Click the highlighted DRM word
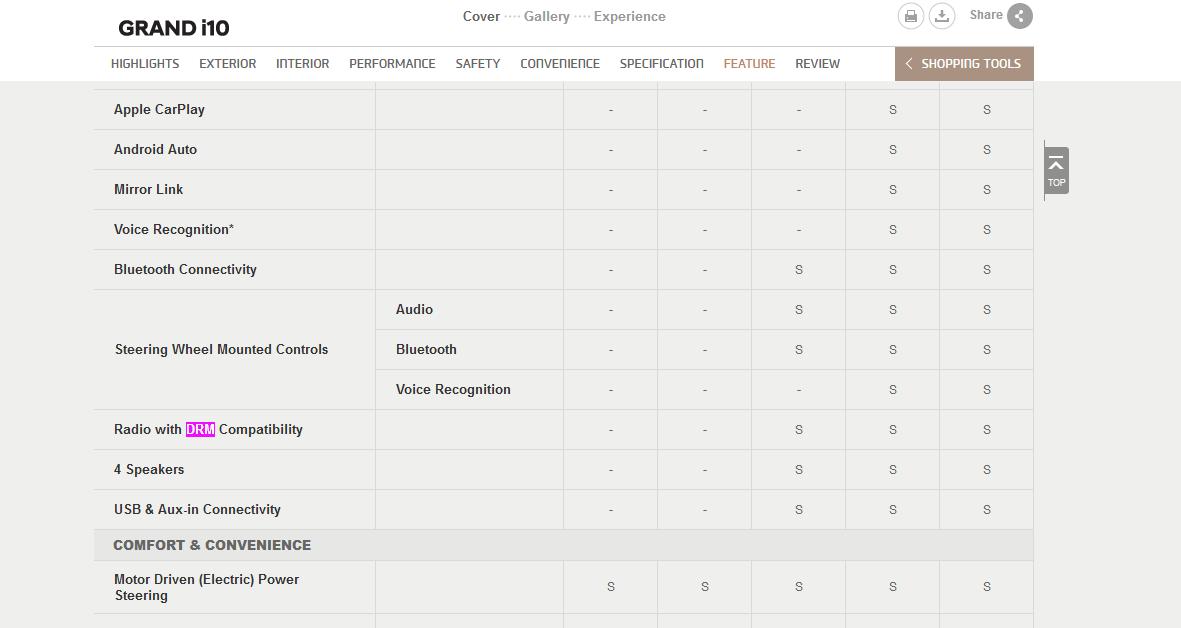 200,429
